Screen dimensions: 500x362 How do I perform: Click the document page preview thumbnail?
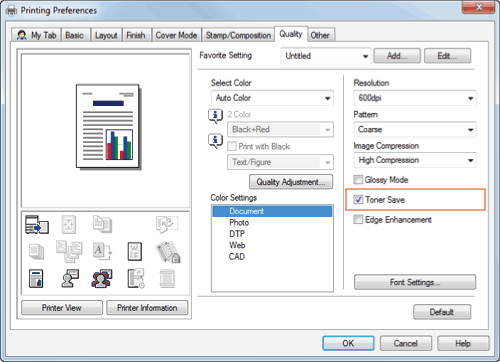coord(108,126)
